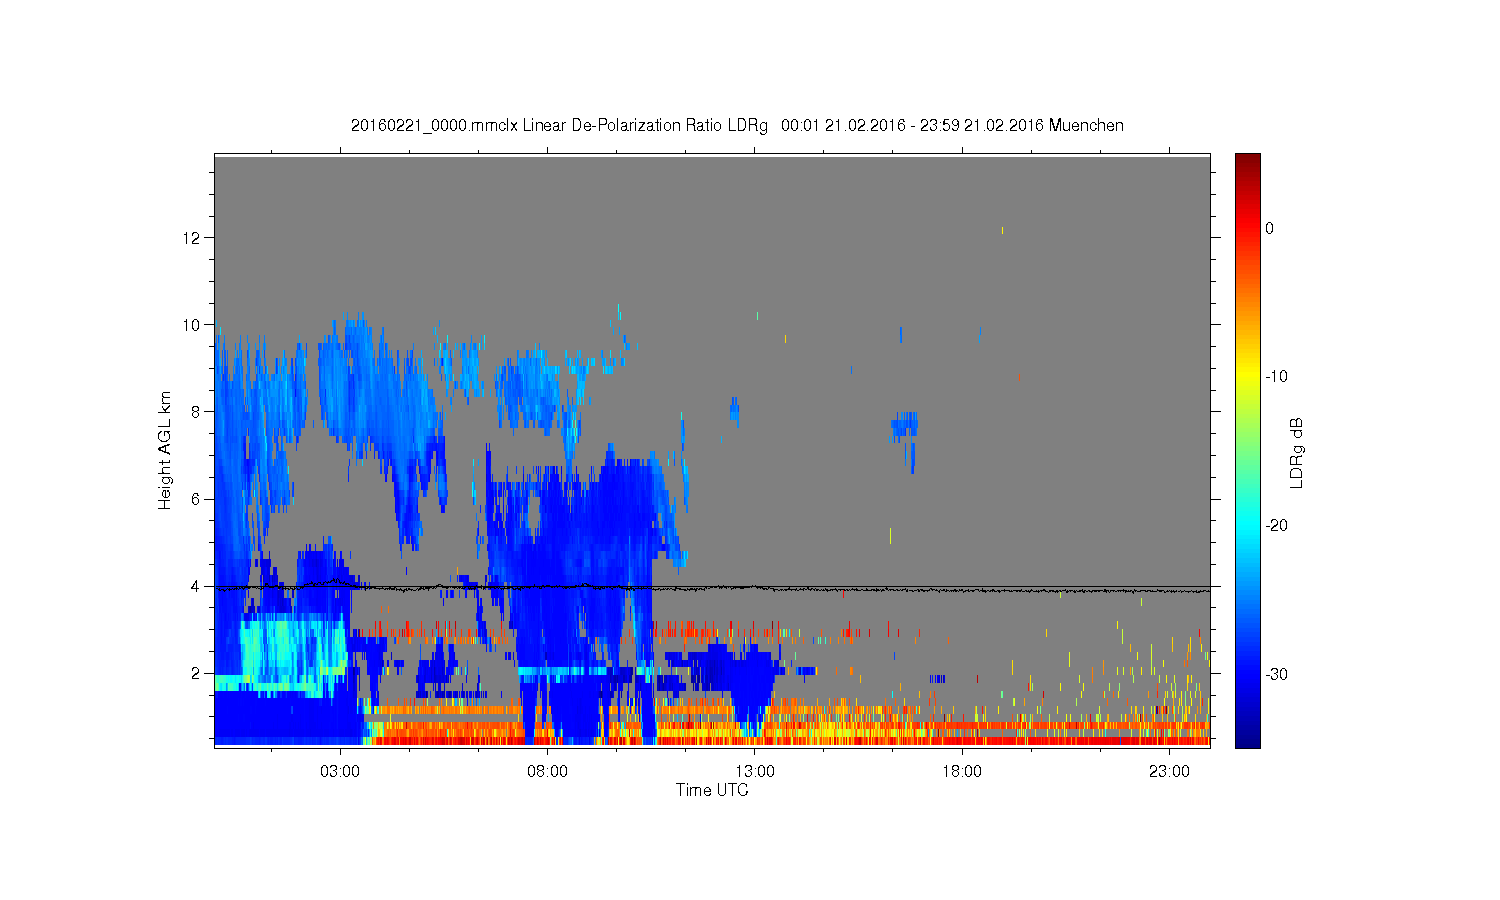Click the colorbar value -30 label
The image size is (1500, 900).
pyautogui.click(x=1277, y=675)
